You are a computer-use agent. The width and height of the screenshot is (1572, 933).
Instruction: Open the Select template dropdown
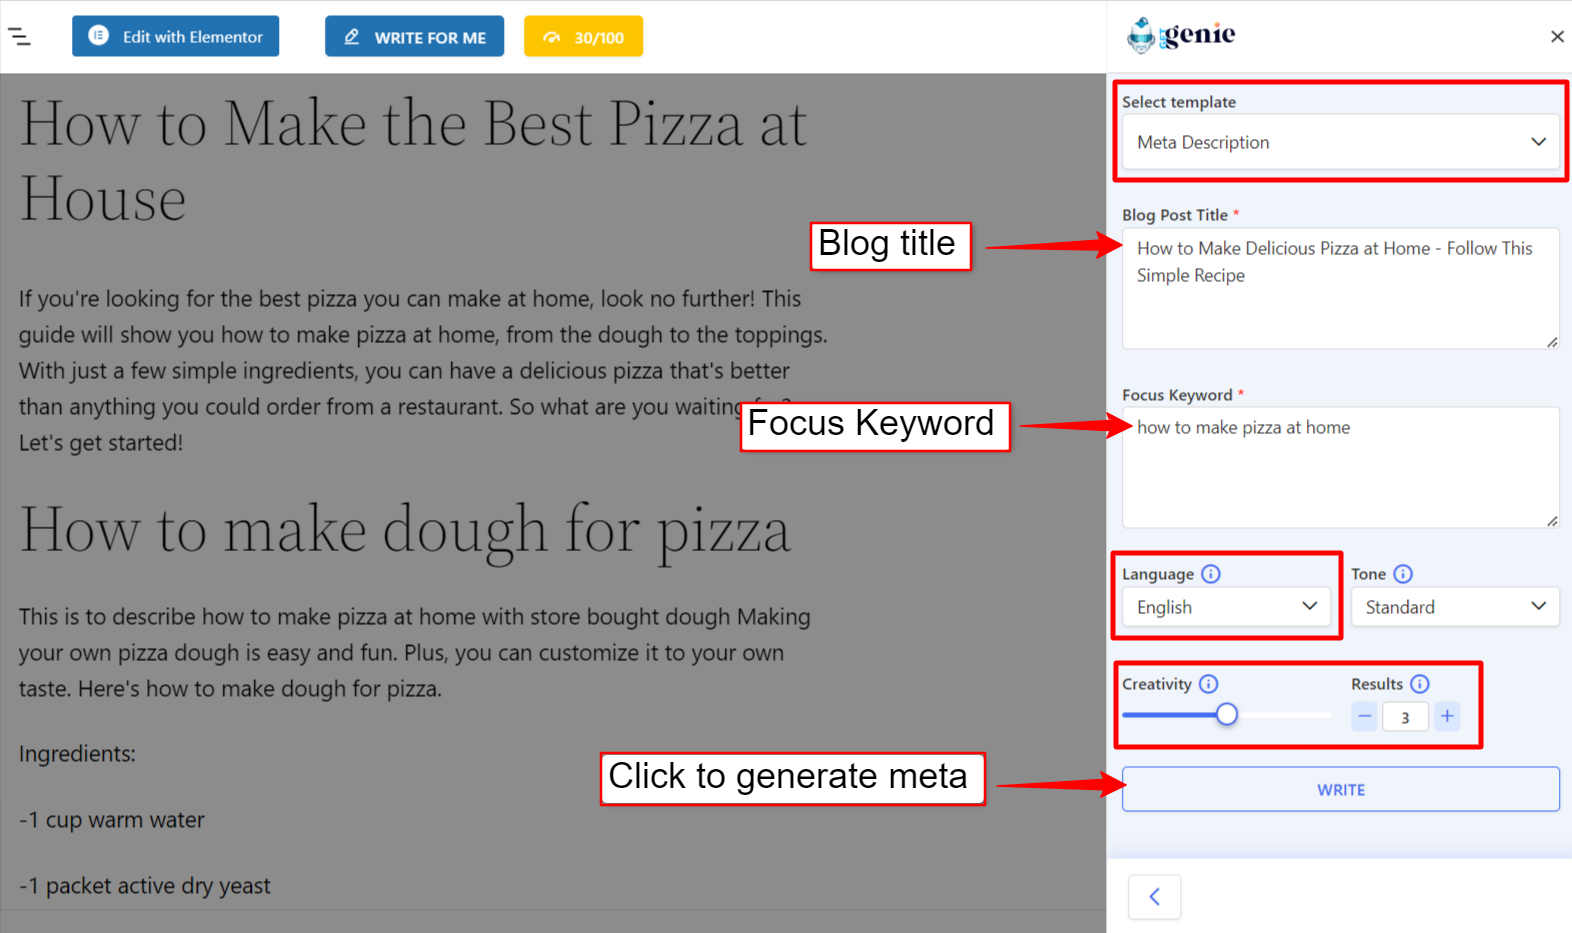pyautogui.click(x=1340, y=142)
